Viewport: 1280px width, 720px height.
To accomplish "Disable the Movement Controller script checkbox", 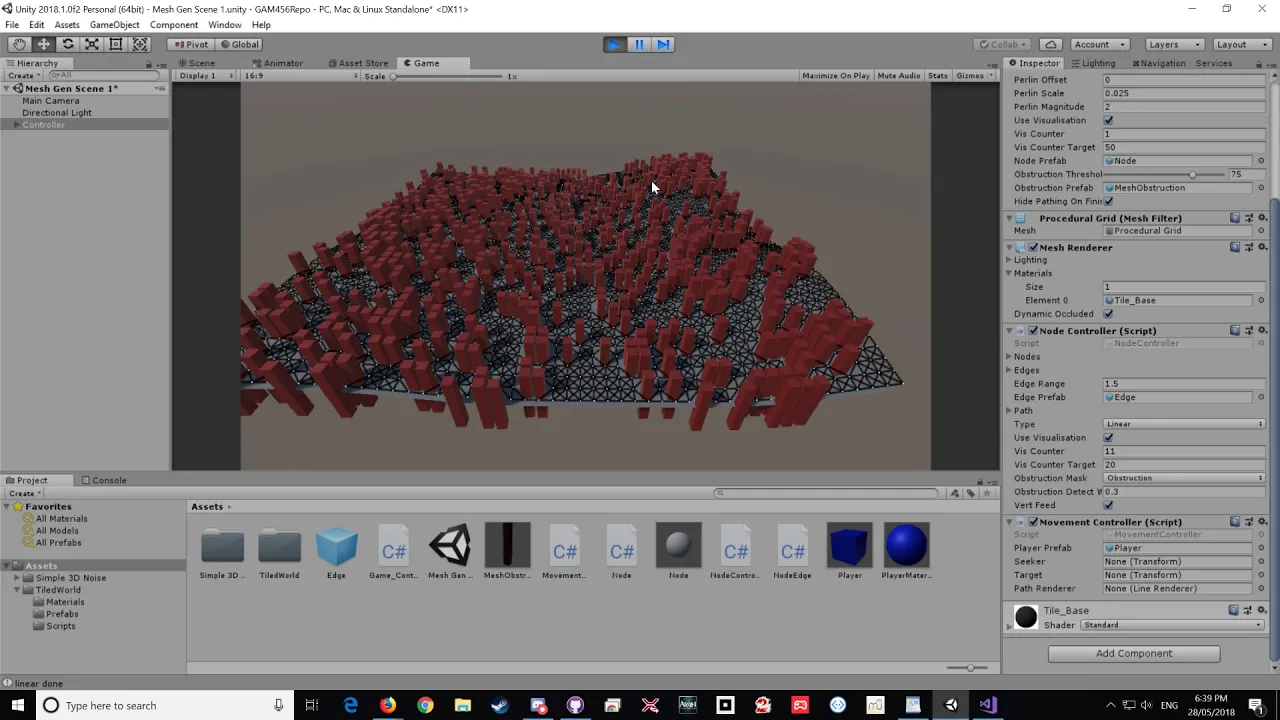I will coord(1033,521).
